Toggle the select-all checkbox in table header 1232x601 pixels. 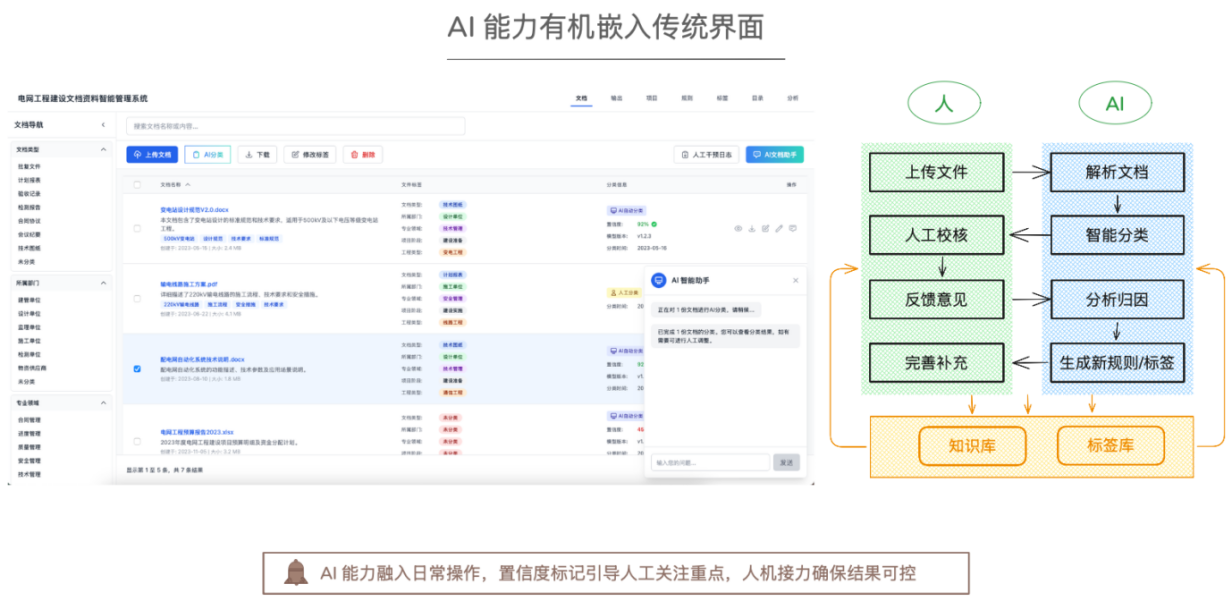coord(137,185)
